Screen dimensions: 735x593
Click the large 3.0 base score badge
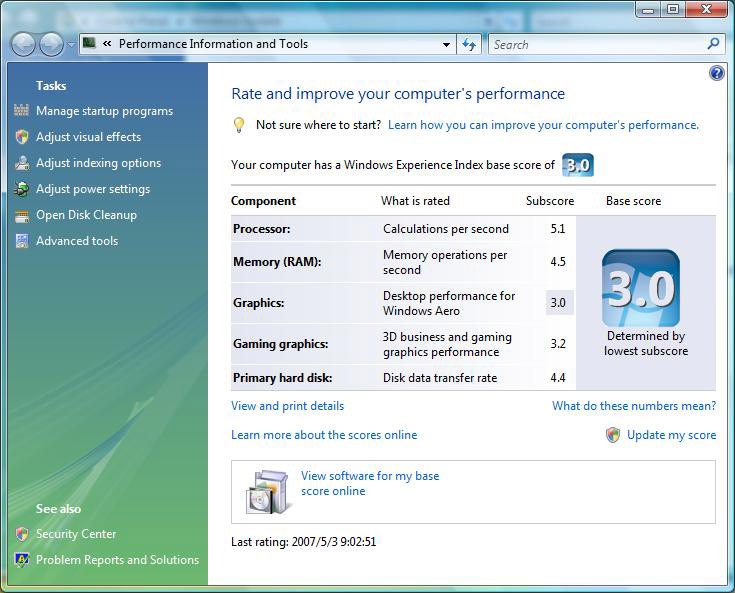[x=640, y=289]
